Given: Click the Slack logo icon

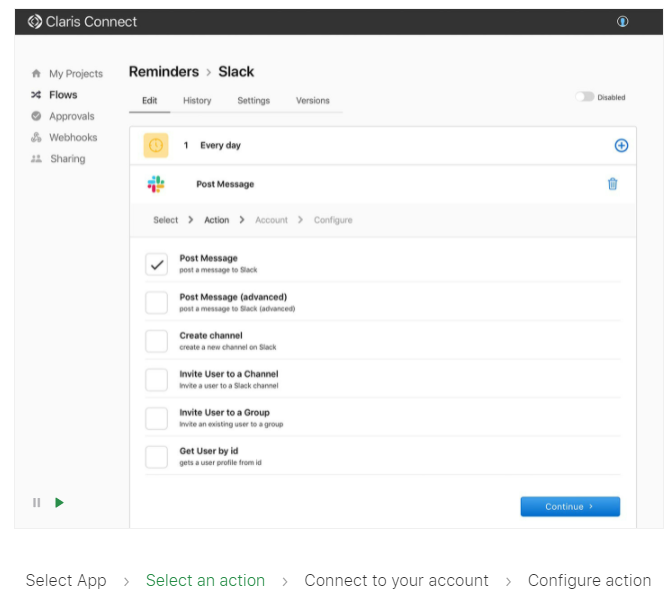Looking at the screenshot, I should point(156,184).
